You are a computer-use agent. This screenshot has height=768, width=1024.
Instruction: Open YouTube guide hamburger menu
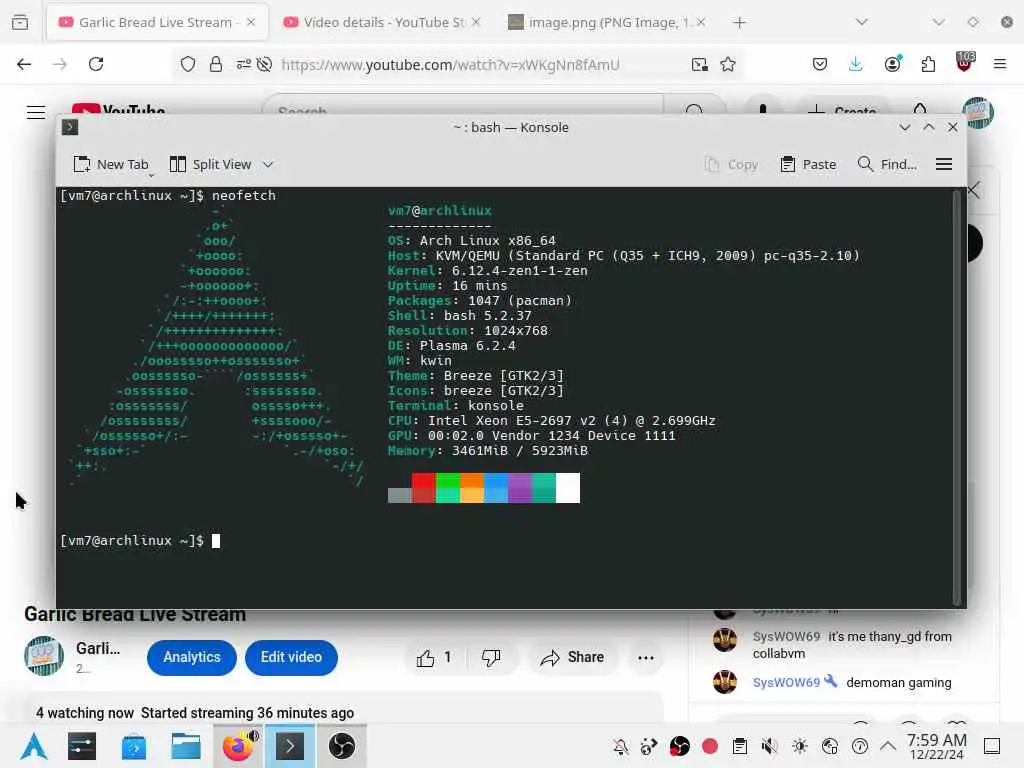tap(36, 112)
